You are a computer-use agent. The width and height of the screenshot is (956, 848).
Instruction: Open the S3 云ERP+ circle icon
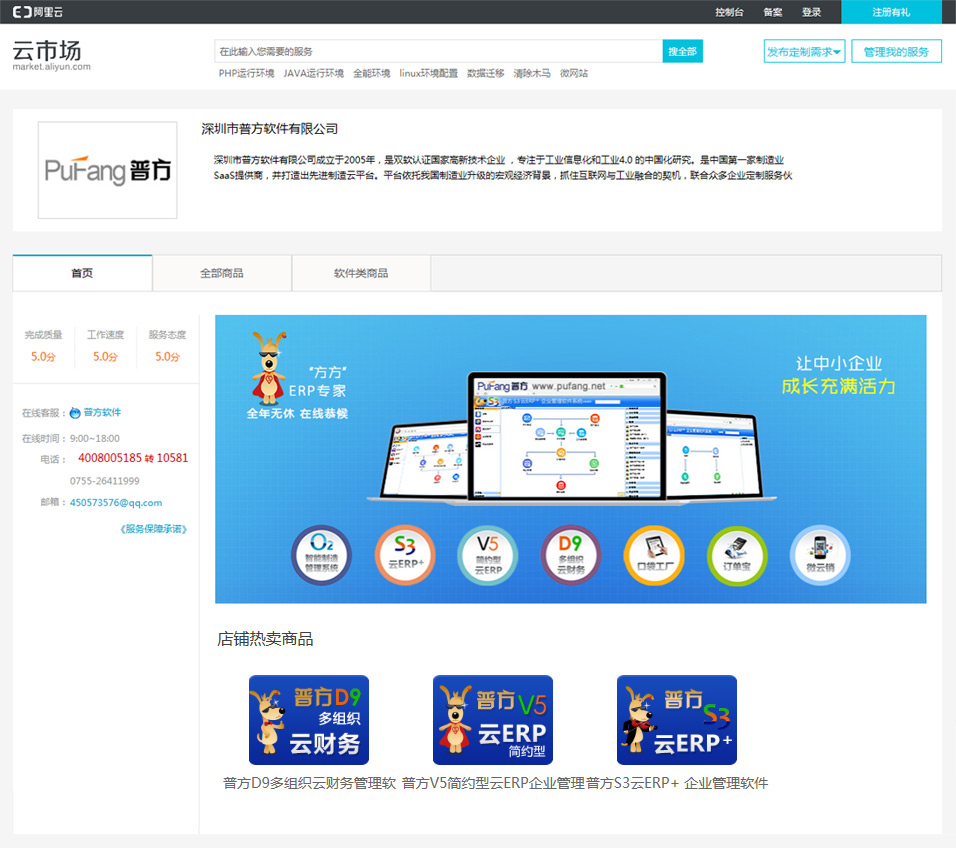click(x=404, y=555)
